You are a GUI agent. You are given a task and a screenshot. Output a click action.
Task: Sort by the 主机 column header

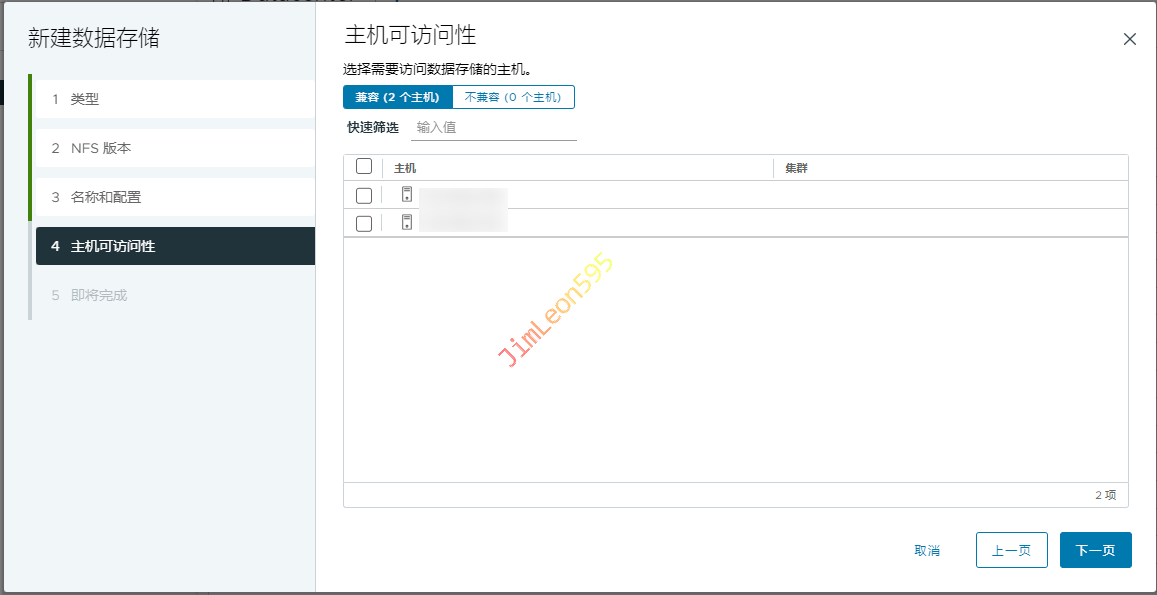(405, 168)
